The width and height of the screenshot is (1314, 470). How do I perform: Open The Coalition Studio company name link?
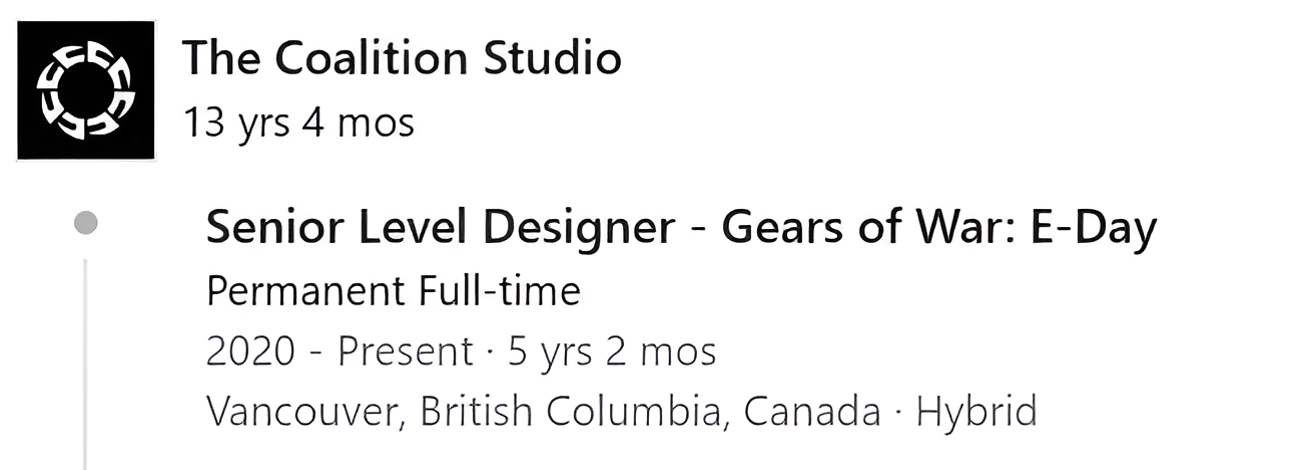click(x=402, y=58)
